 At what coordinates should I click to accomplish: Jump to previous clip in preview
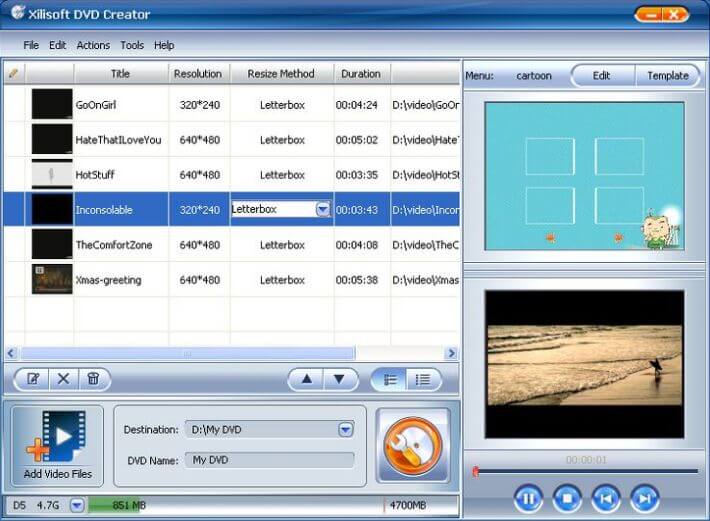[606, 499]
